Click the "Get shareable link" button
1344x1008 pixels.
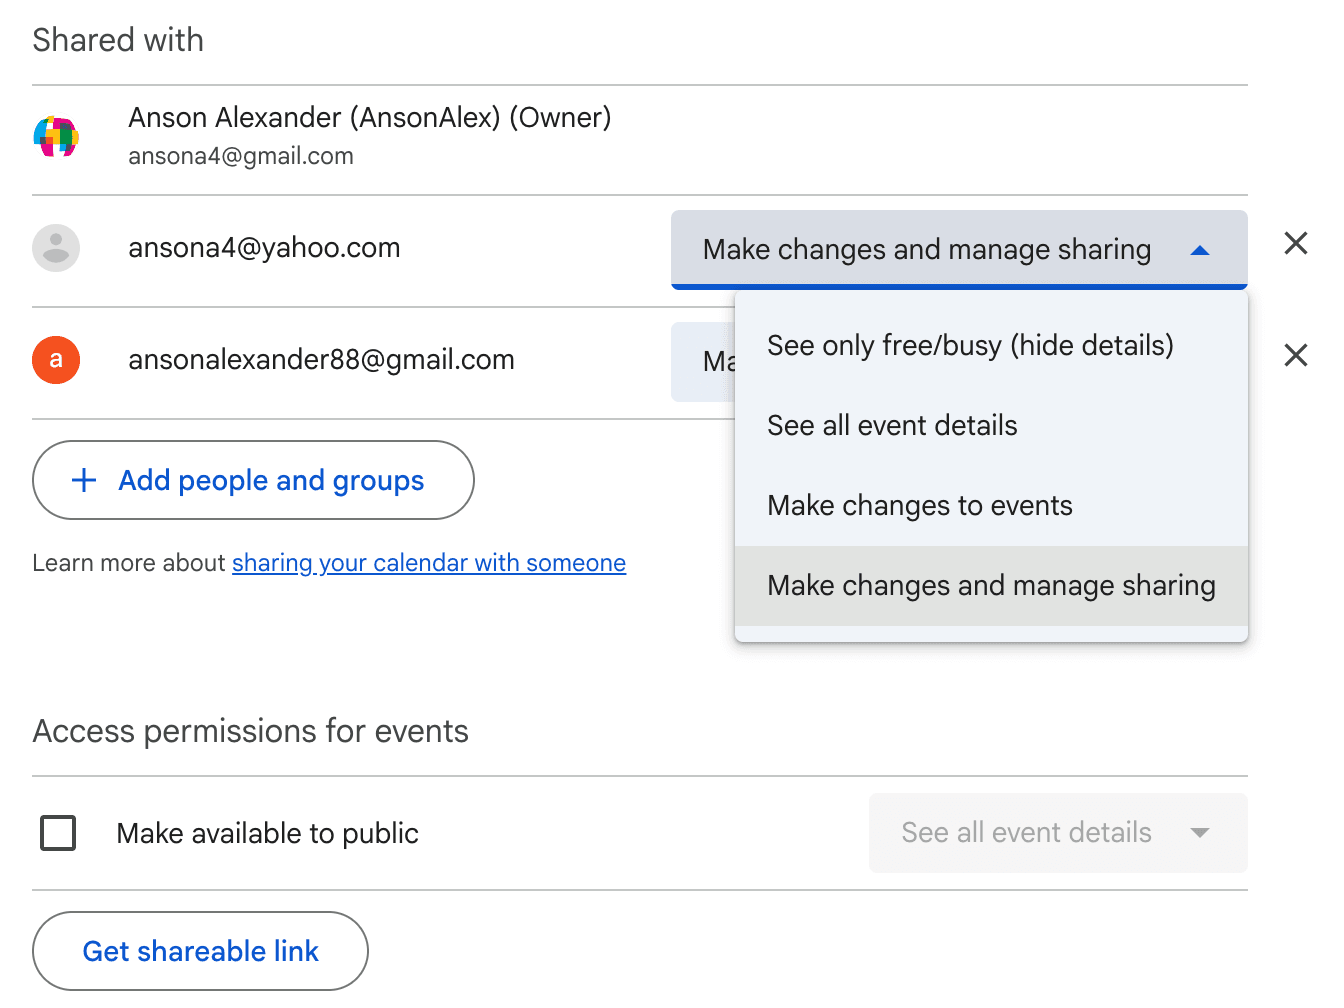point(200,950)
